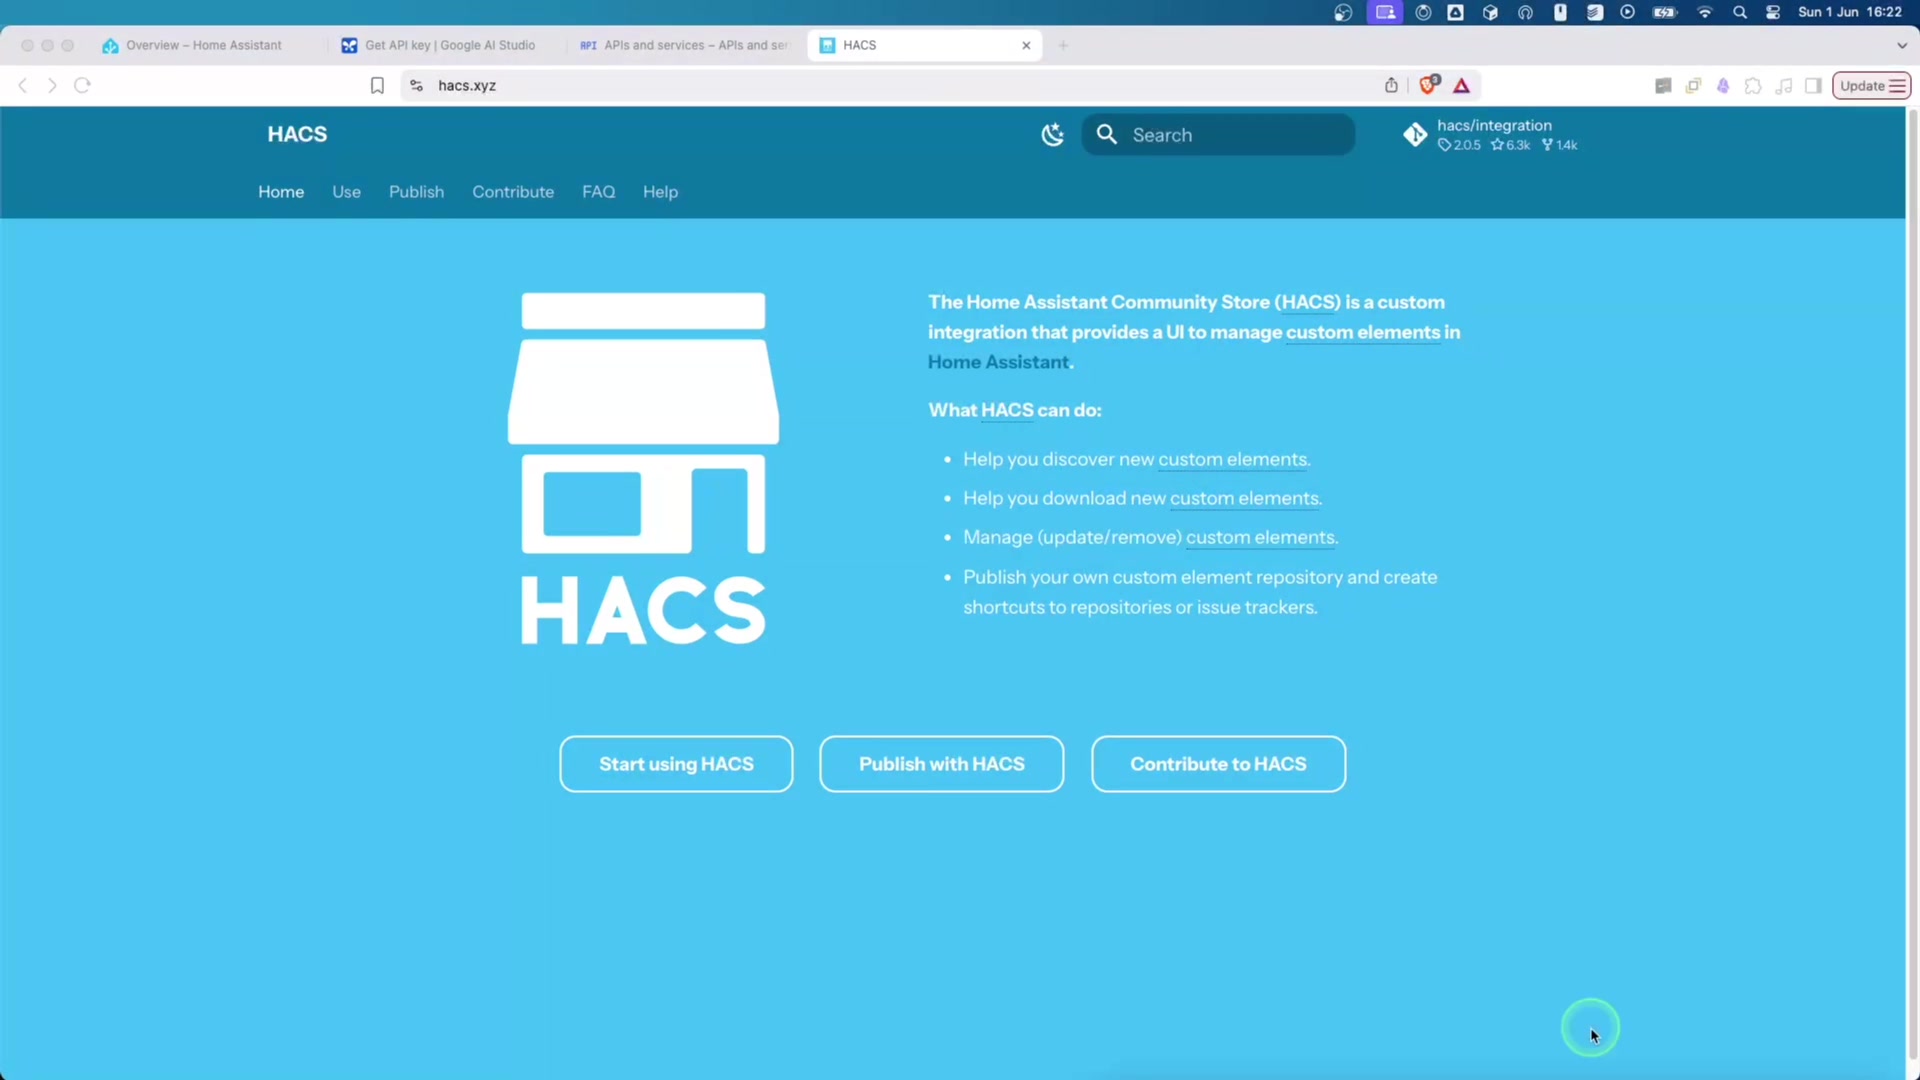Click the Brave shields lion icon
The width and height of the screenshot is (1920, 1080).
point(1428,85)
